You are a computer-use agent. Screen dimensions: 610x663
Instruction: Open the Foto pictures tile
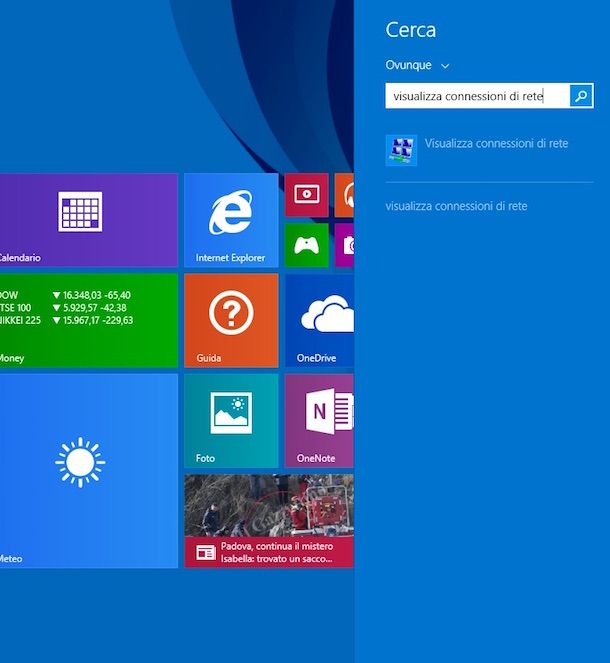click(231, 420)
